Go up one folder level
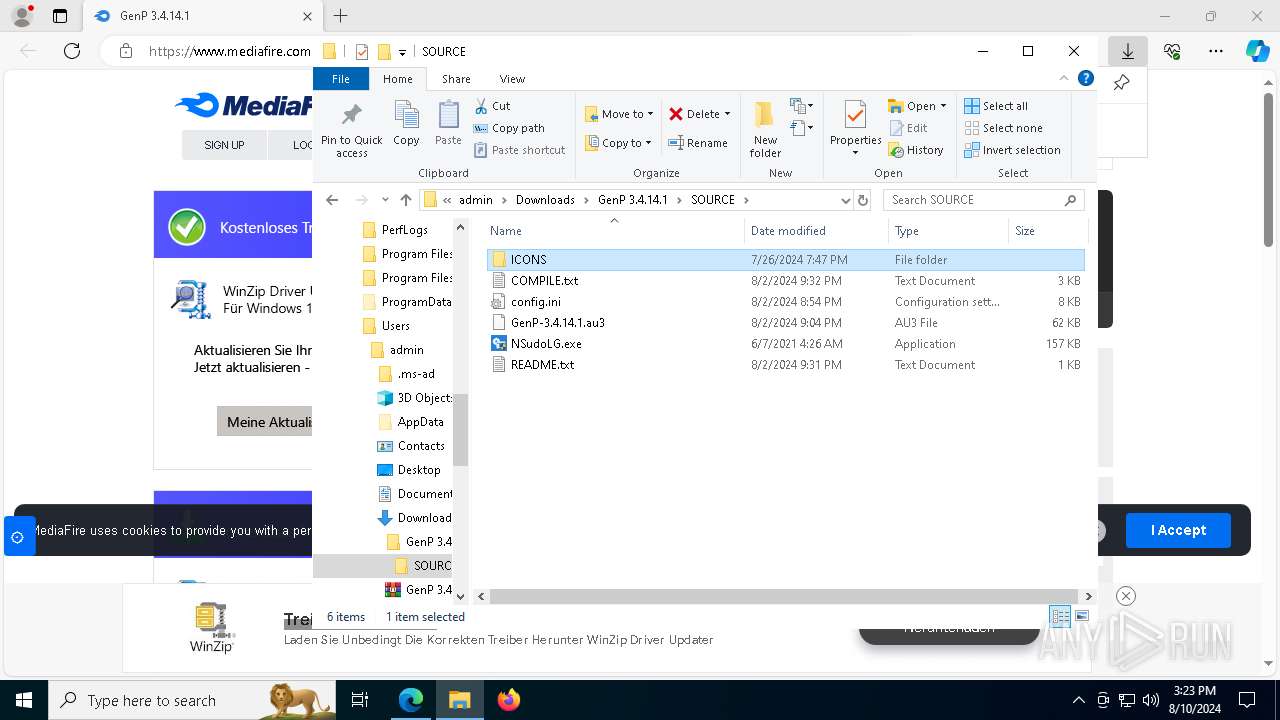Screen dimensions: 1280x720 [405, 200]
